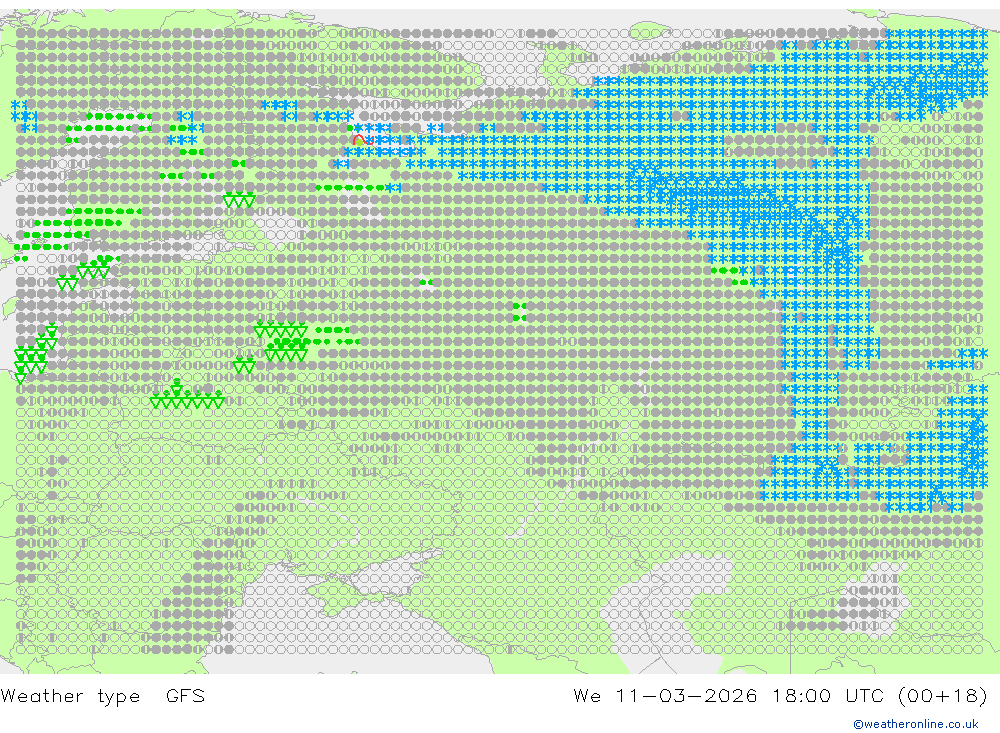
Task: Click the 'Weather type GFS' title text
Action: [x=103, y=695]
